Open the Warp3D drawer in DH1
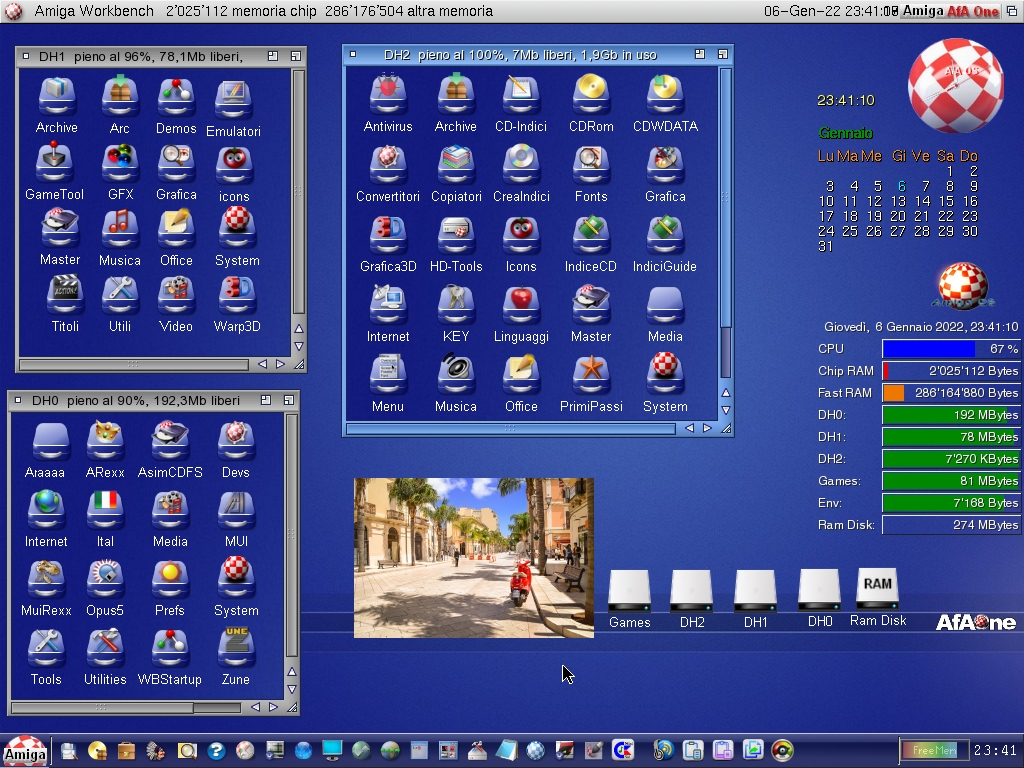The image size is (1024, 768). [236, 296]
